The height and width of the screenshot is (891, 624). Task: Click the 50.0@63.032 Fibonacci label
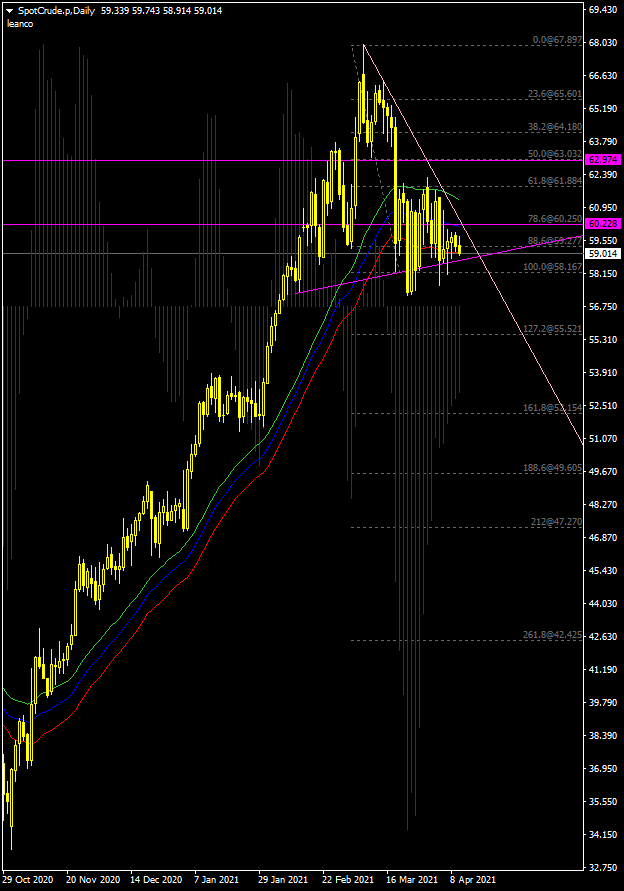(555, 154)
